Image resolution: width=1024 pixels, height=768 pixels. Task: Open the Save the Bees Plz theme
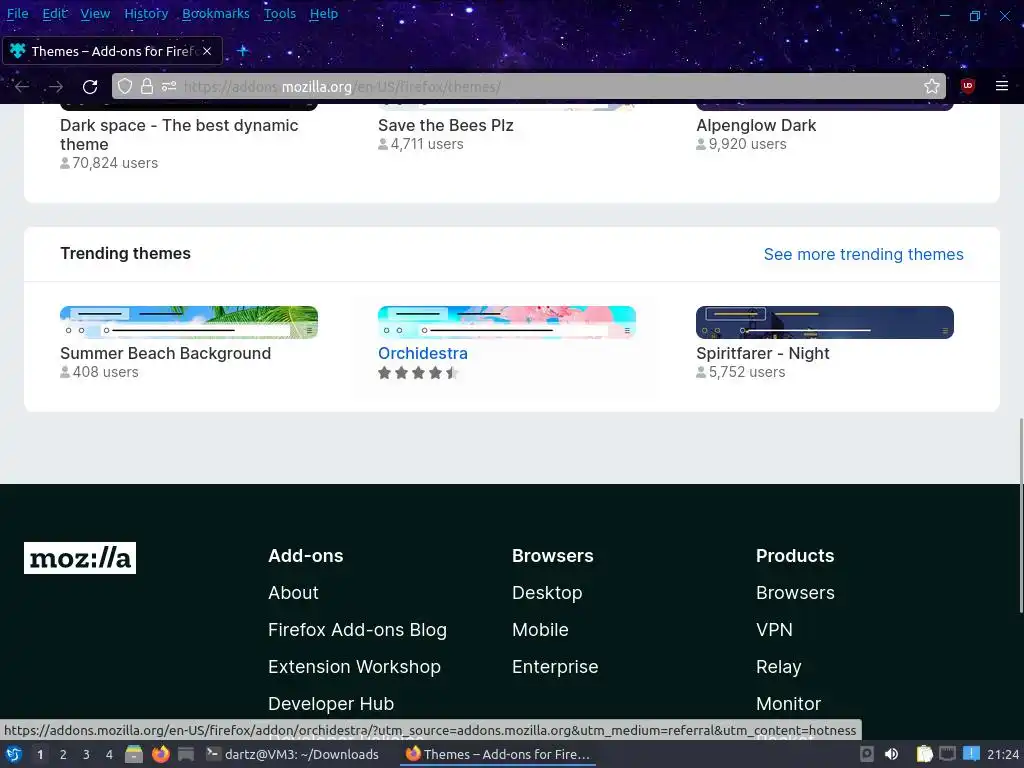click(446, 125)
